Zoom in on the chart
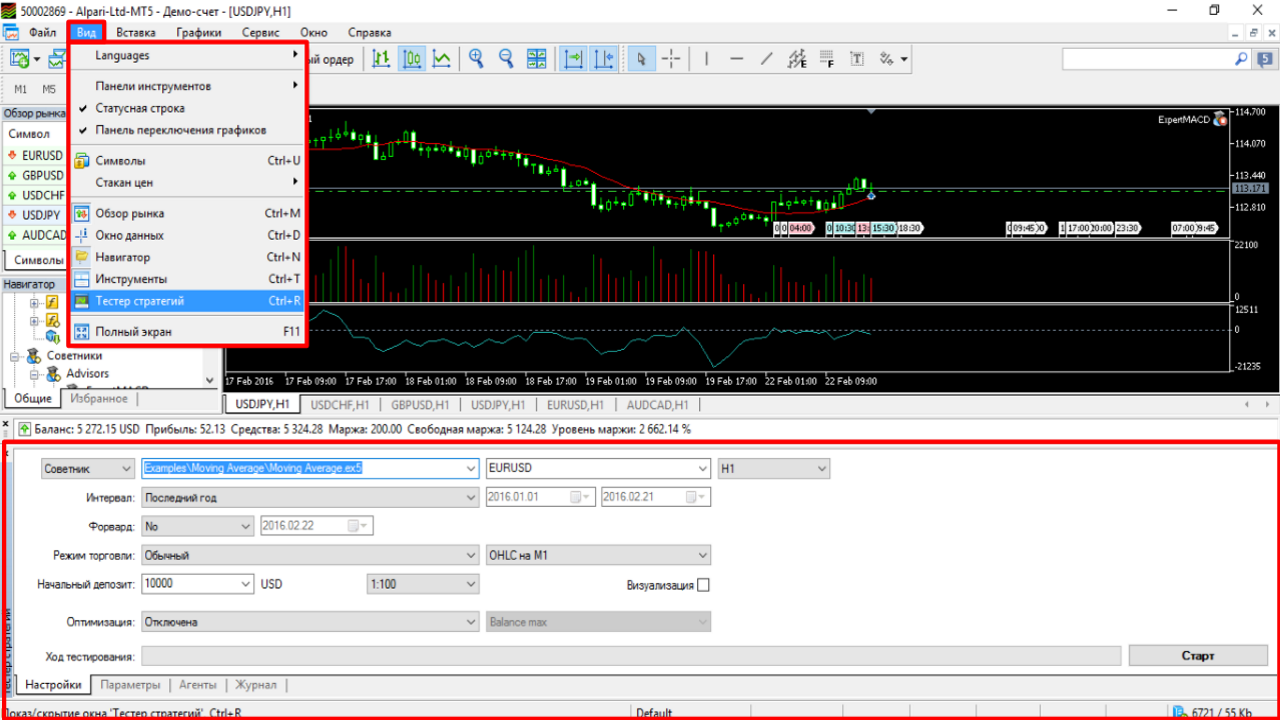 pyautogui.click(x=477, y=59)
